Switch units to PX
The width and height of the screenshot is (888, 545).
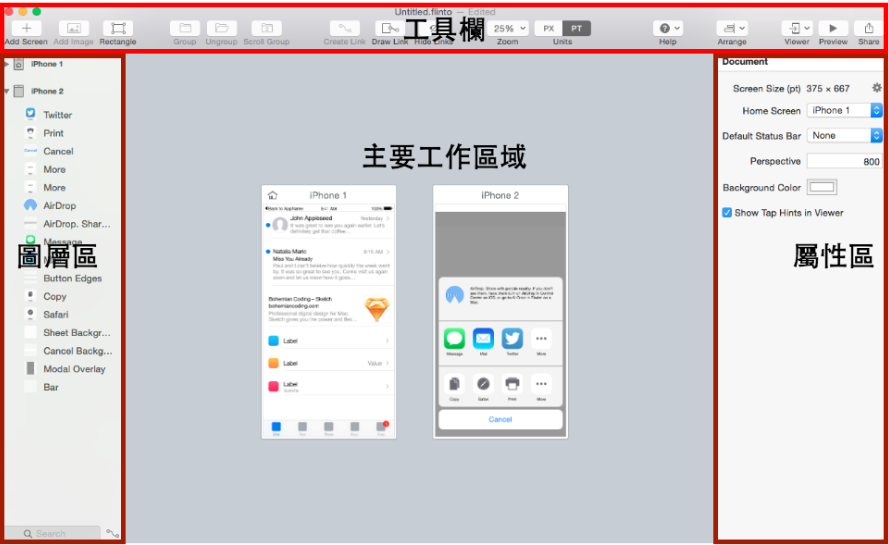click(549, 28)
